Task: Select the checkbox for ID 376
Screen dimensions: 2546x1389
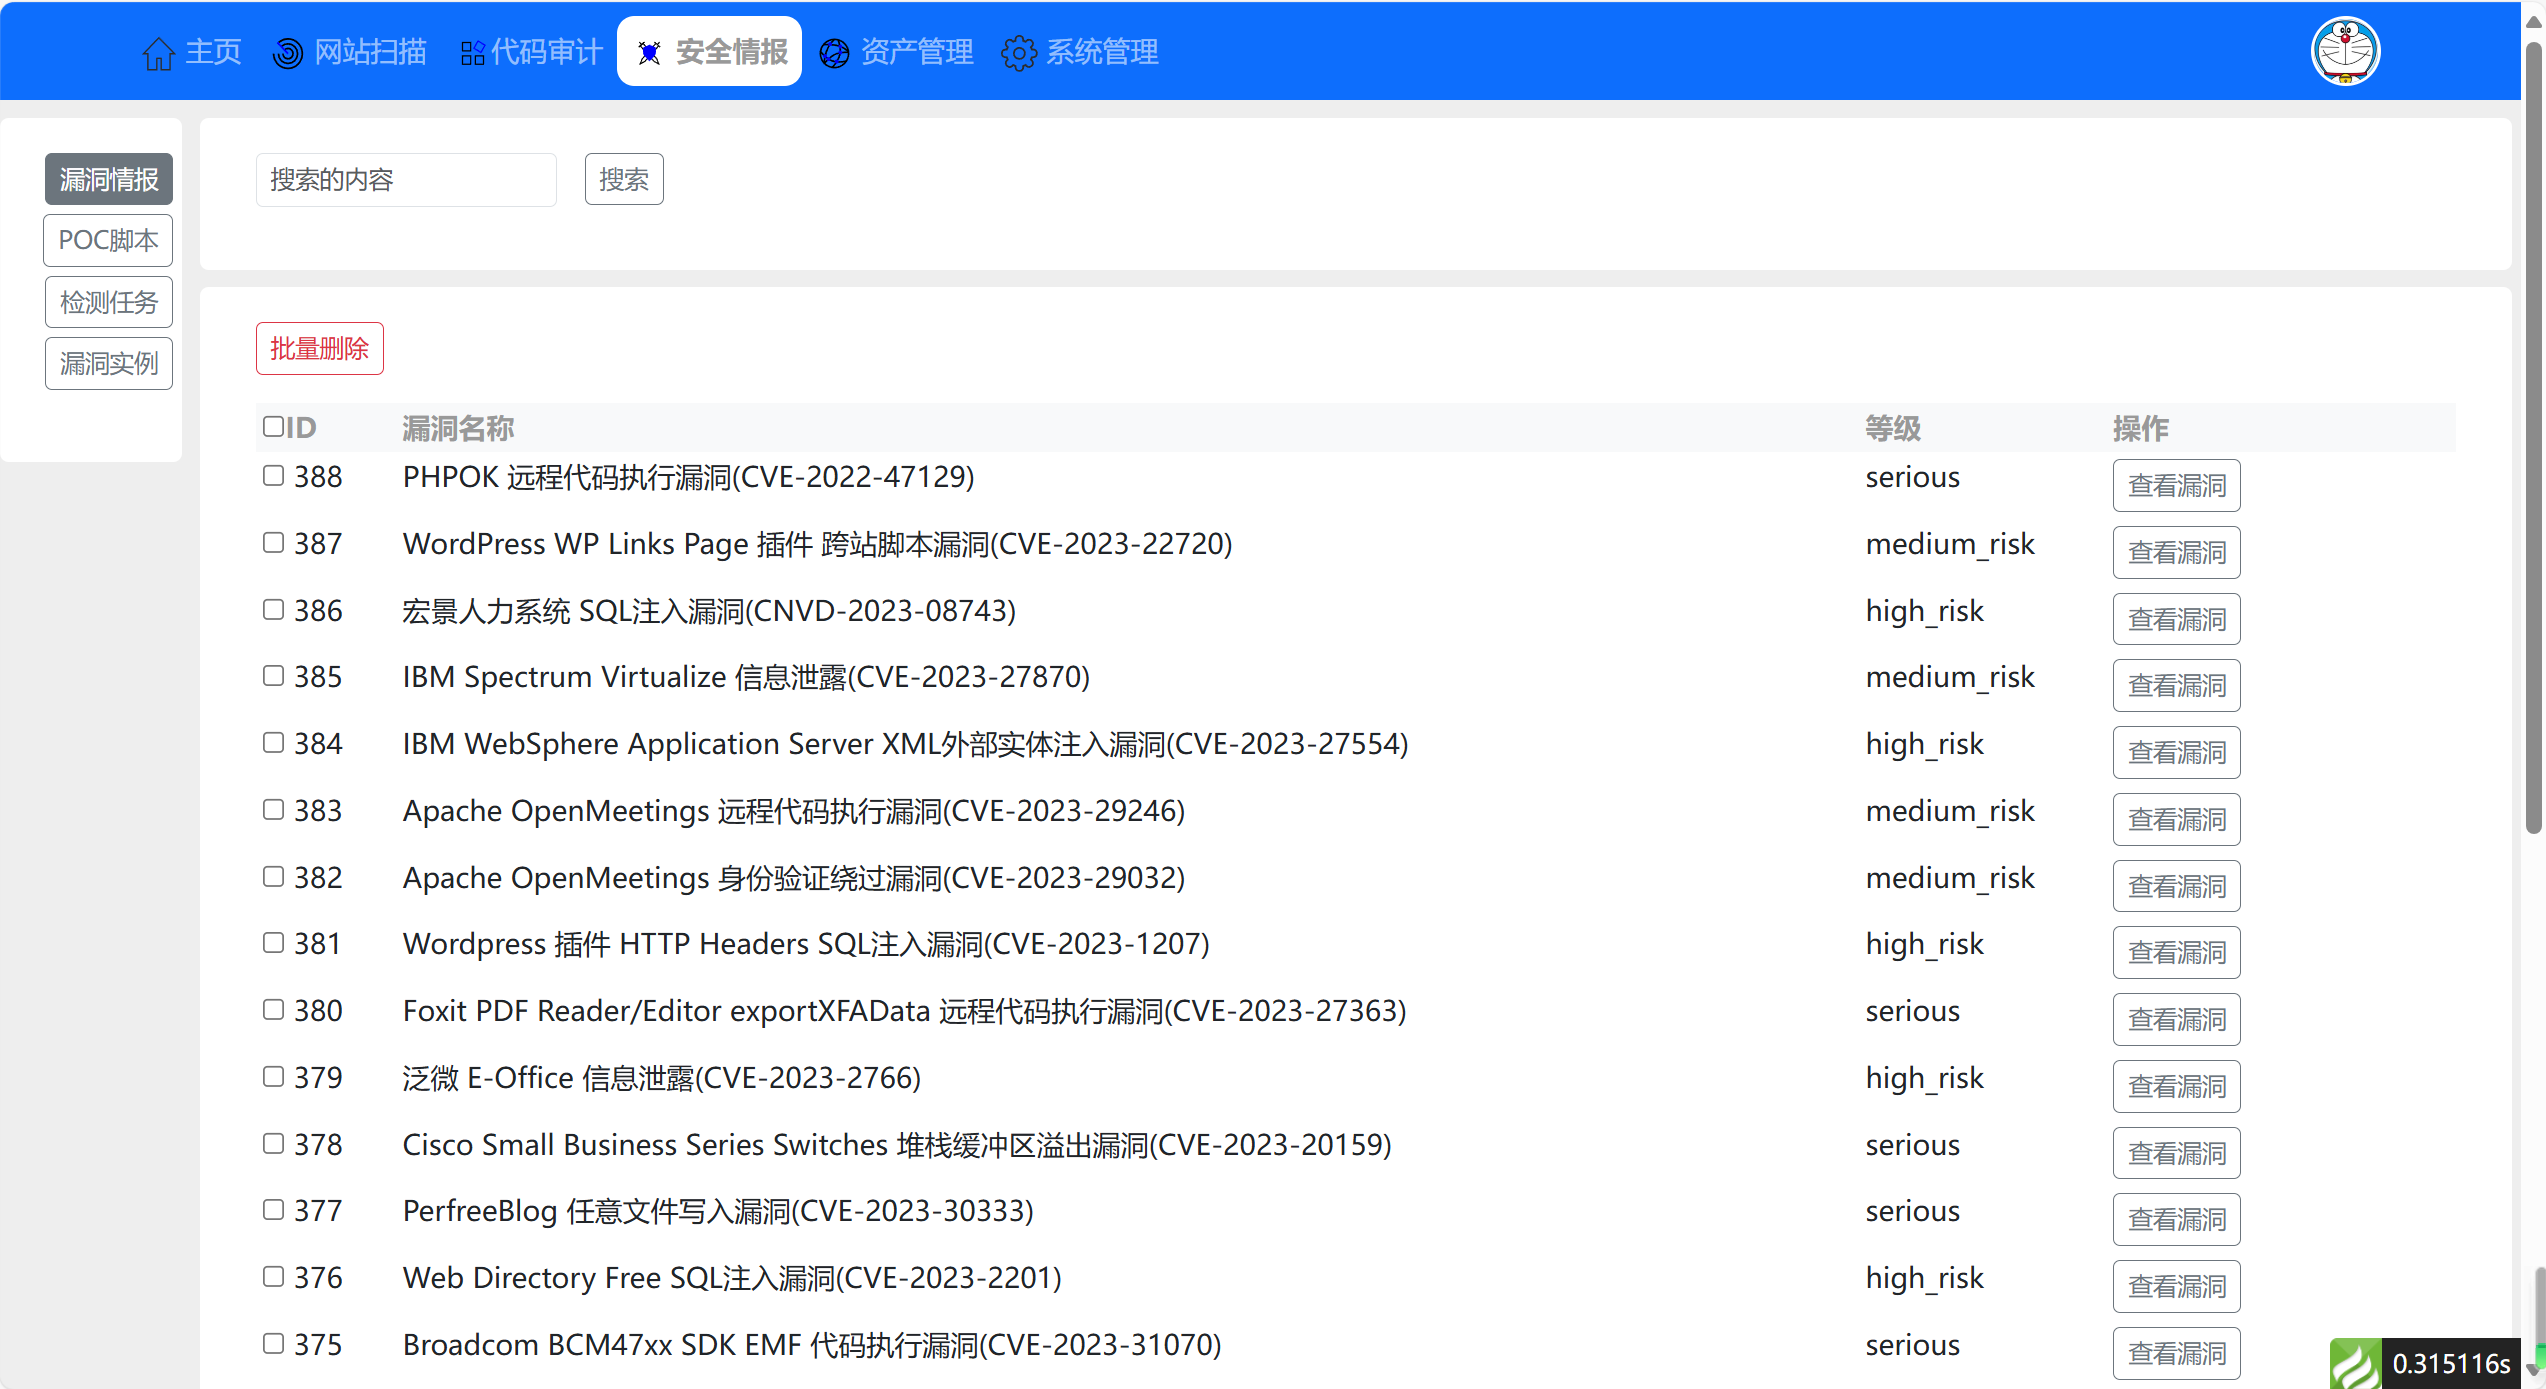Action: (273, 1276)
